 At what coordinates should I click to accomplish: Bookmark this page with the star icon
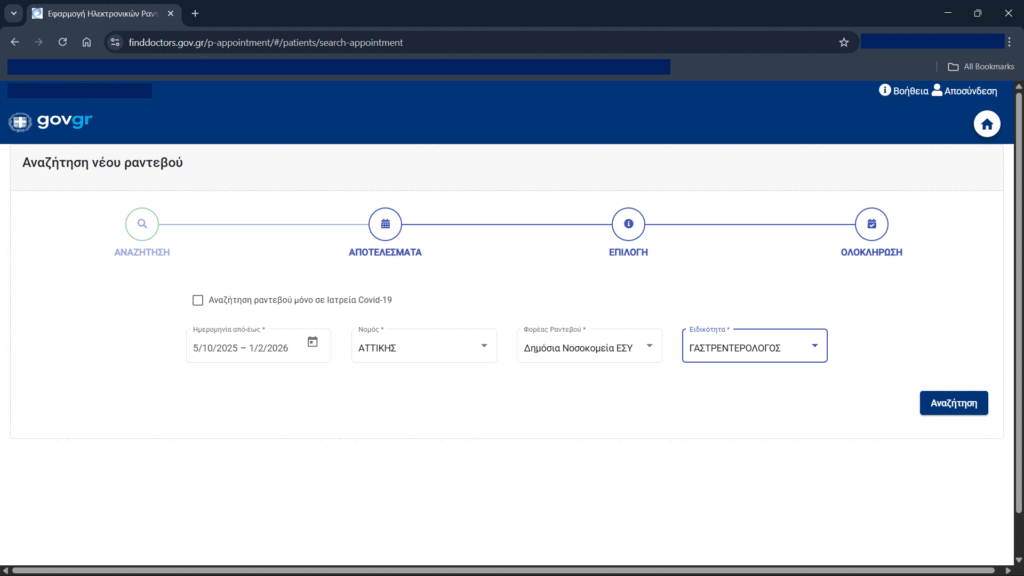[x=843, y=42]
